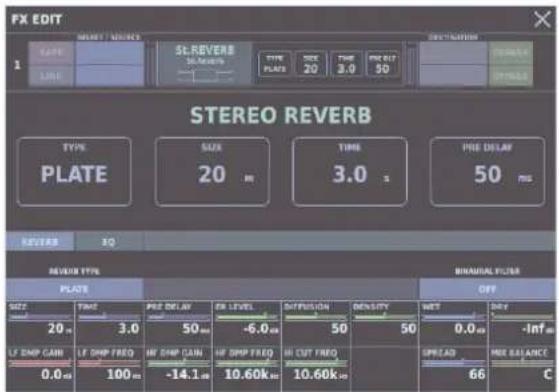559x392 pixels.
Task: Select the large TYPE PLATE box
Action: pos(74,172)
